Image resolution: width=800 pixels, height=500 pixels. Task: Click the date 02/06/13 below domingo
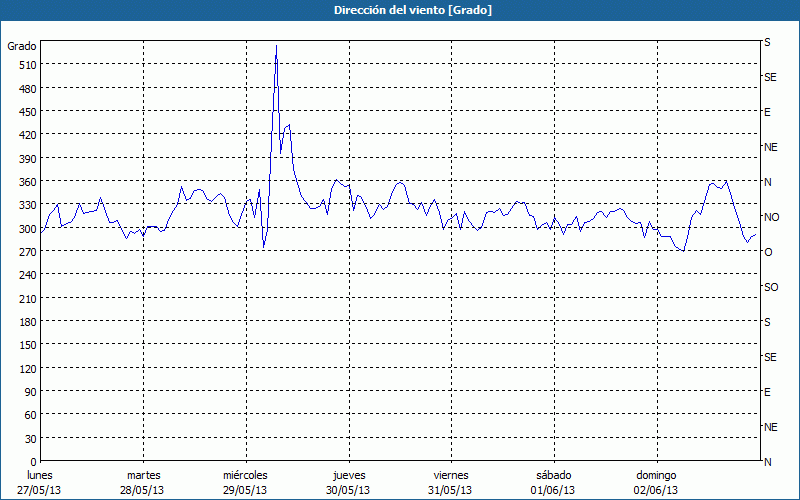(x=656, y=490)
